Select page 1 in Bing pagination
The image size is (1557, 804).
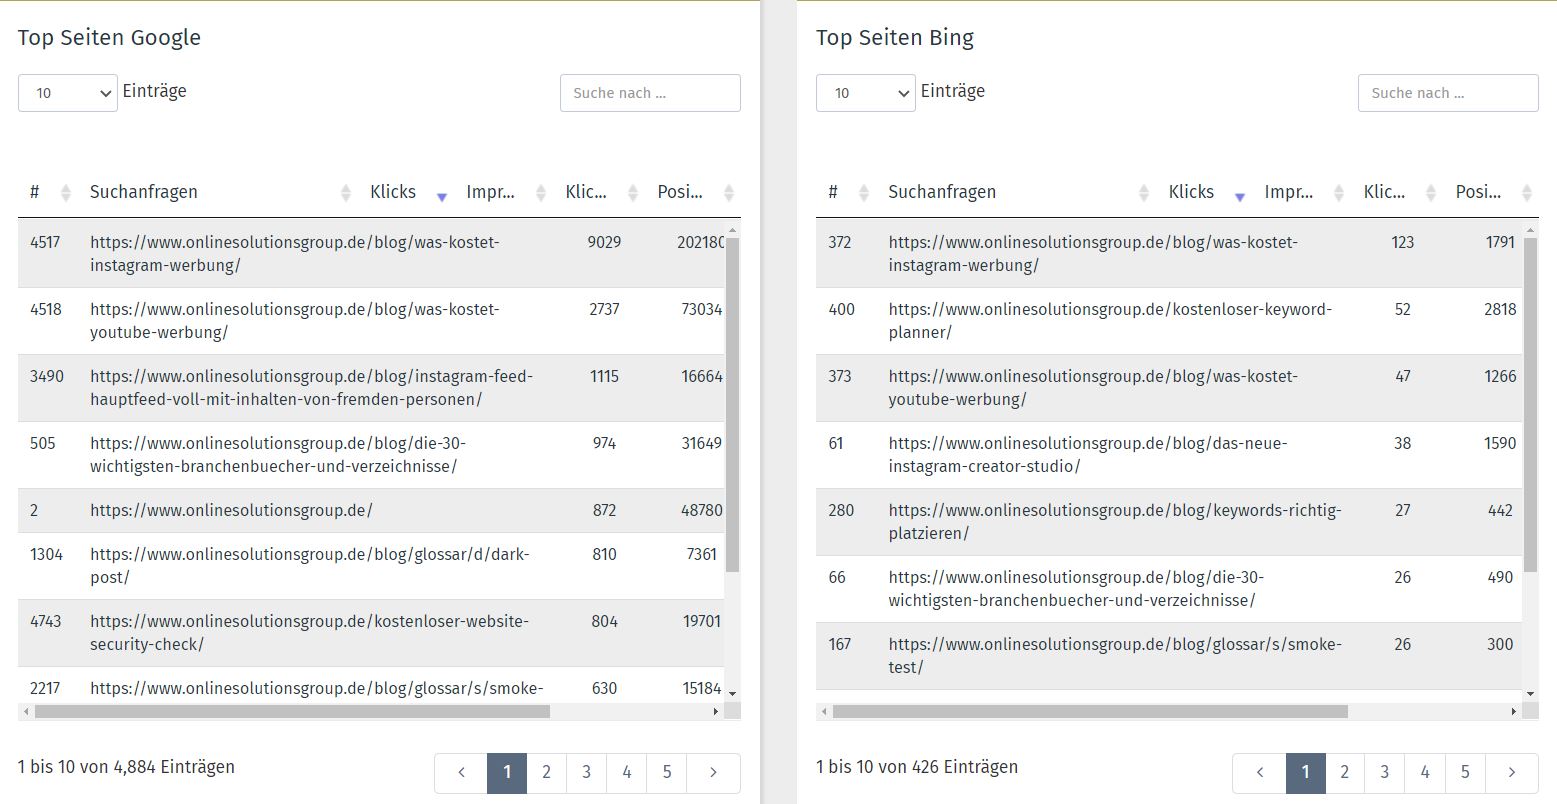(1305, 772)
